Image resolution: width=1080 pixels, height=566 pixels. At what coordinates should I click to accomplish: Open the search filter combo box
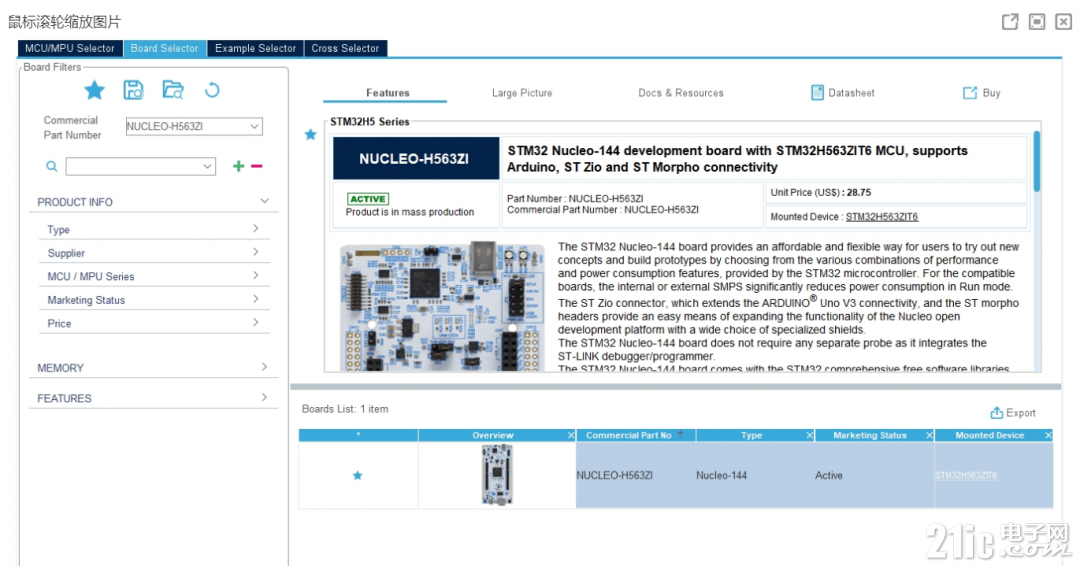coord(141,166)
